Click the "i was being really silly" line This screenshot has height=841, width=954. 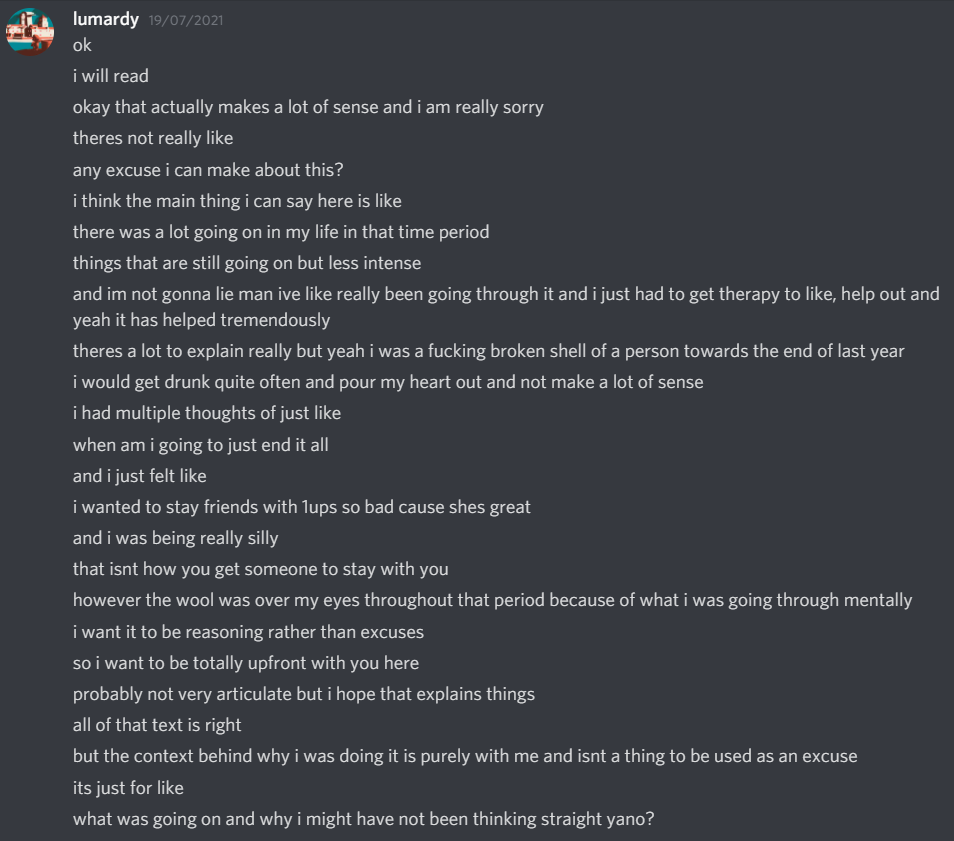pyautogui.click(x=176, y=538)
